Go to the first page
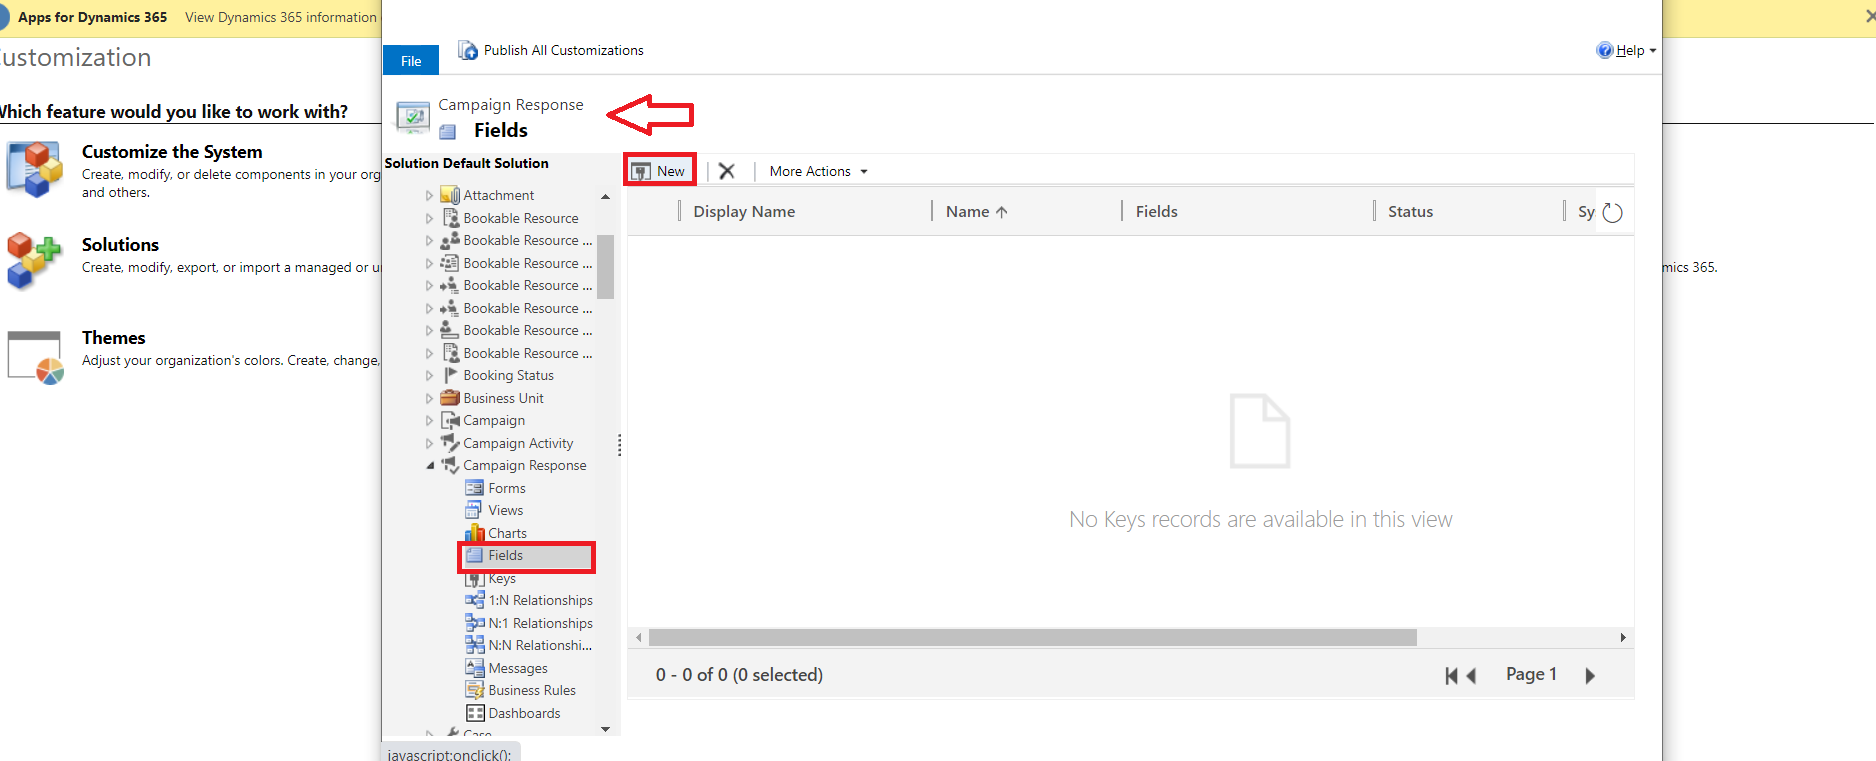Screen dimensions: 1876x761 (1451, 676)
